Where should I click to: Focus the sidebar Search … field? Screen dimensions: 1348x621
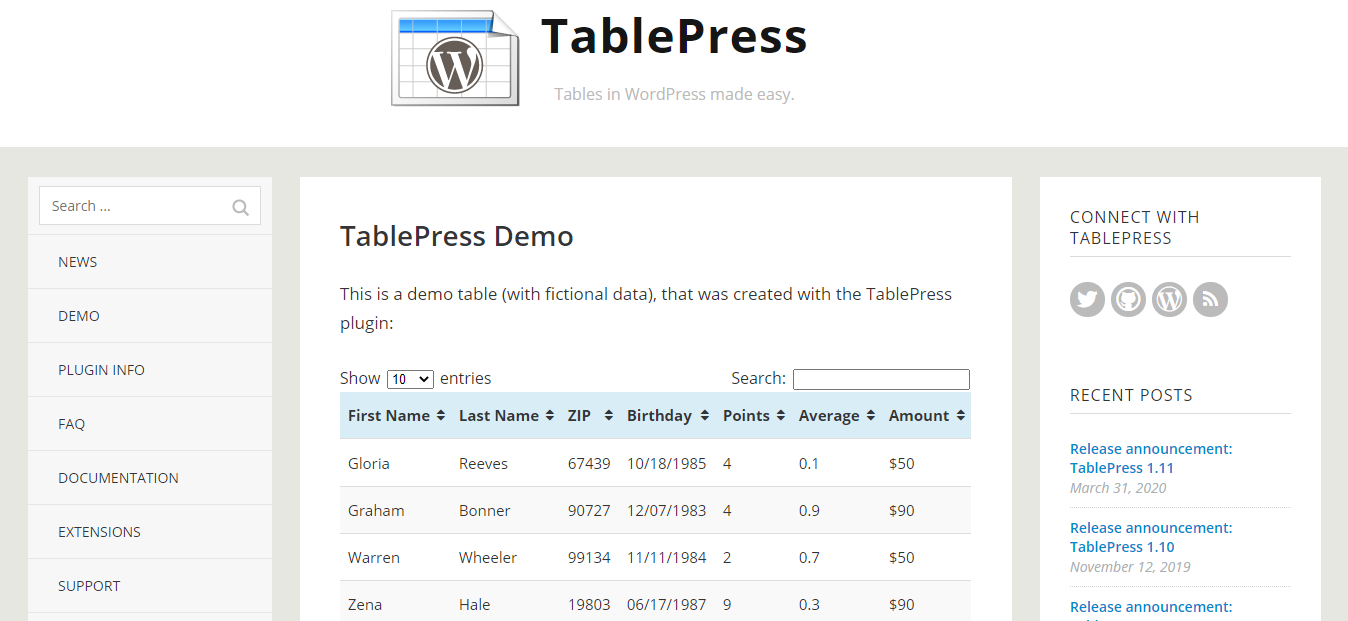click(150, 206)
